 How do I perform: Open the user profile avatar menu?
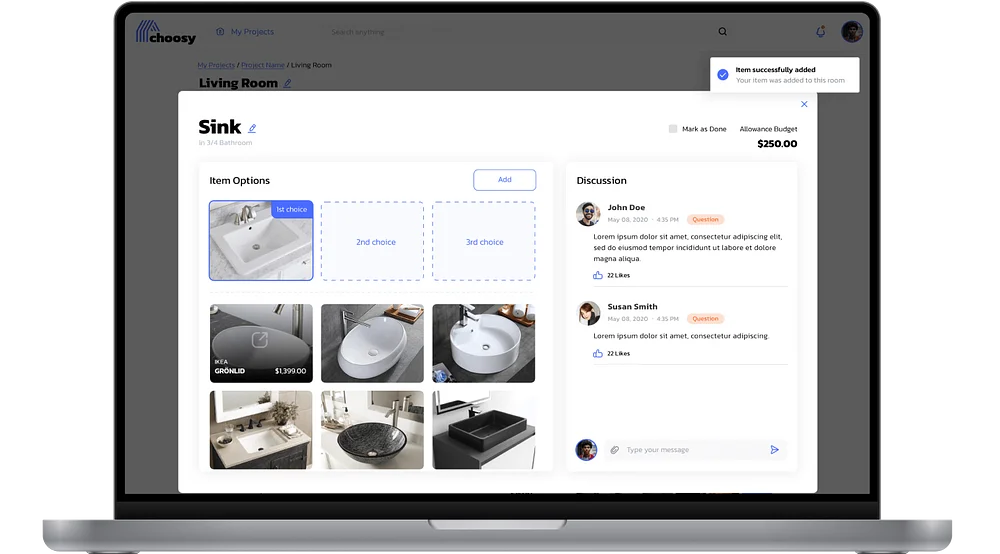tap(851, 31)
